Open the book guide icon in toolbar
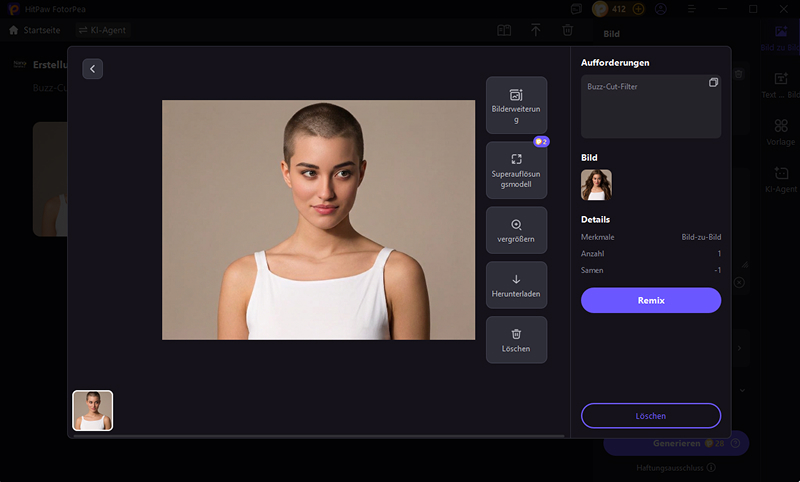The width and height of the screenshot is (800, 482). pos(504,31)
